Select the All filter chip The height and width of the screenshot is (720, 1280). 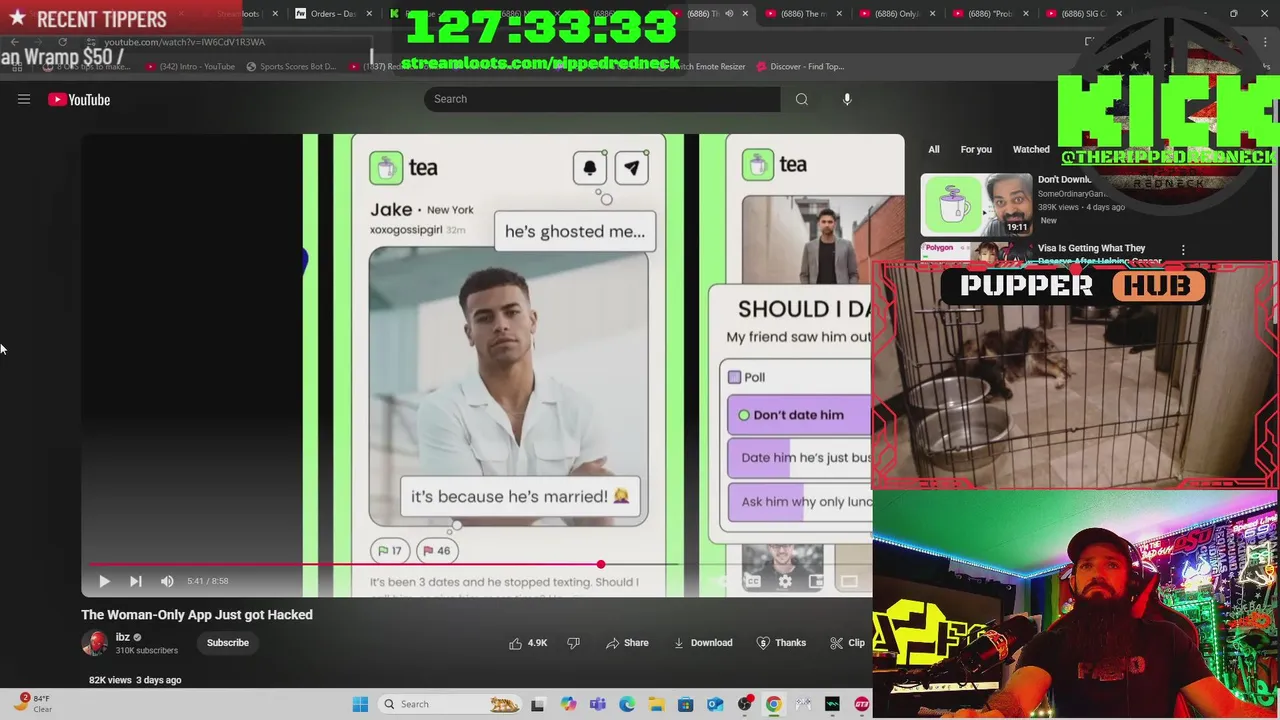[x=933, y=149]
